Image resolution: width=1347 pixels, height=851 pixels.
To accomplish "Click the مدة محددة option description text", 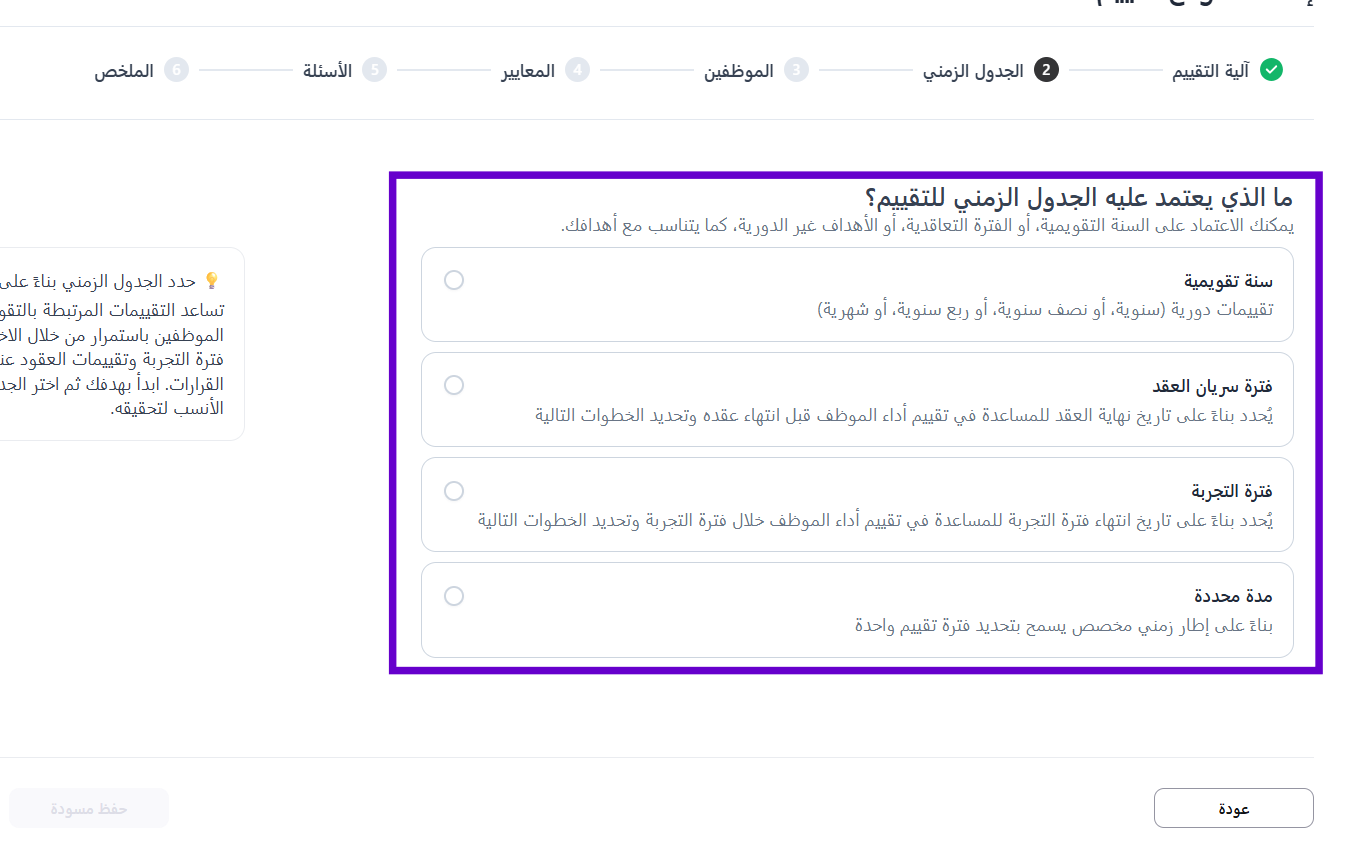I will click(1063, 626).
